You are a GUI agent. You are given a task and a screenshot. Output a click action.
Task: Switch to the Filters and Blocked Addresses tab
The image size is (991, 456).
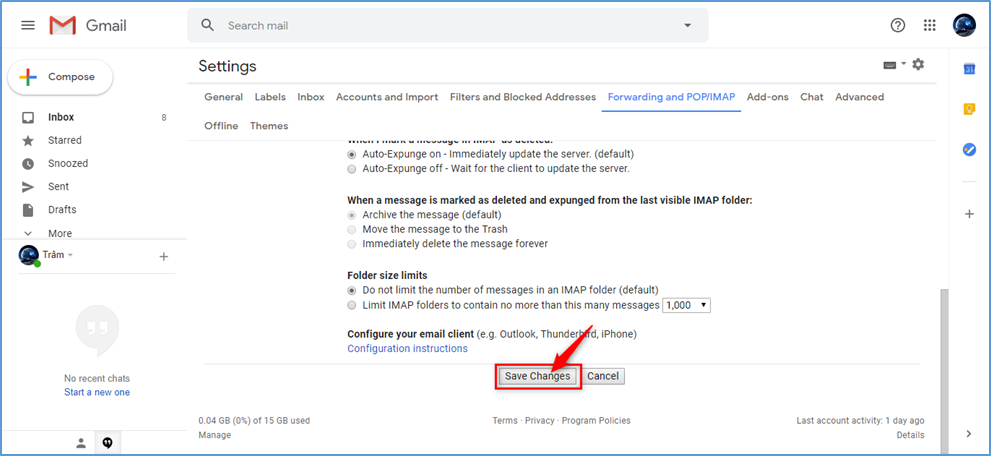point(523,97)
